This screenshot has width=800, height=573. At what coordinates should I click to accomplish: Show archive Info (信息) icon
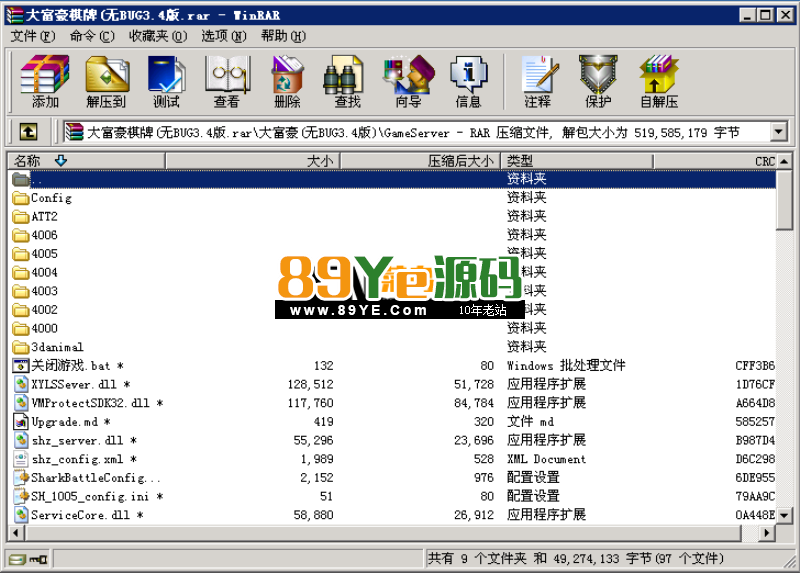(468, 82)
